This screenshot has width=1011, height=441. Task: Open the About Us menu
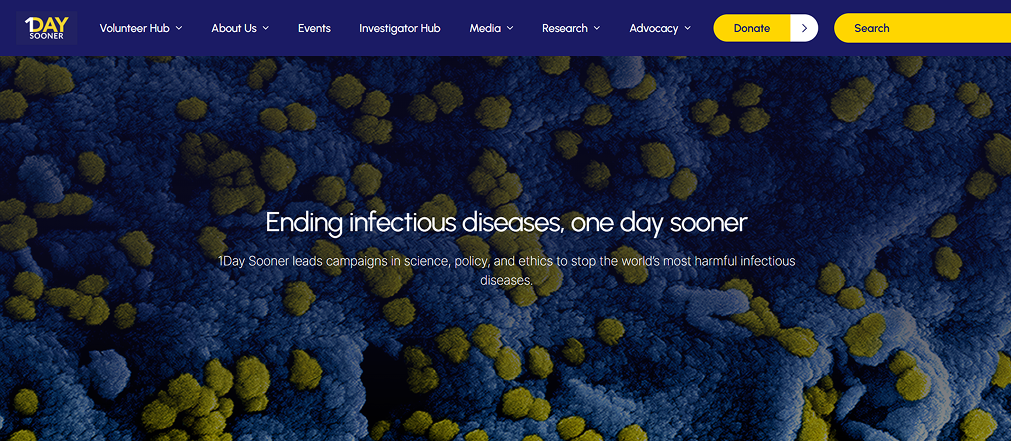click(x=234, y=28)
